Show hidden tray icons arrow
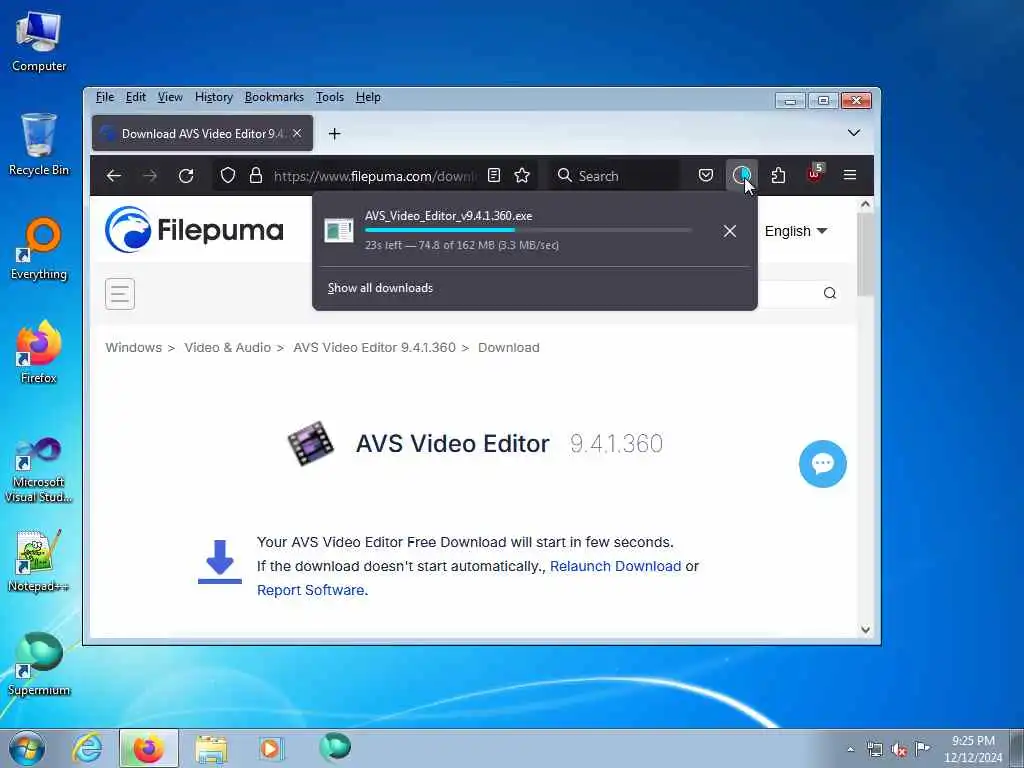This screenshot has height=768, width=1024. point(850,749)
